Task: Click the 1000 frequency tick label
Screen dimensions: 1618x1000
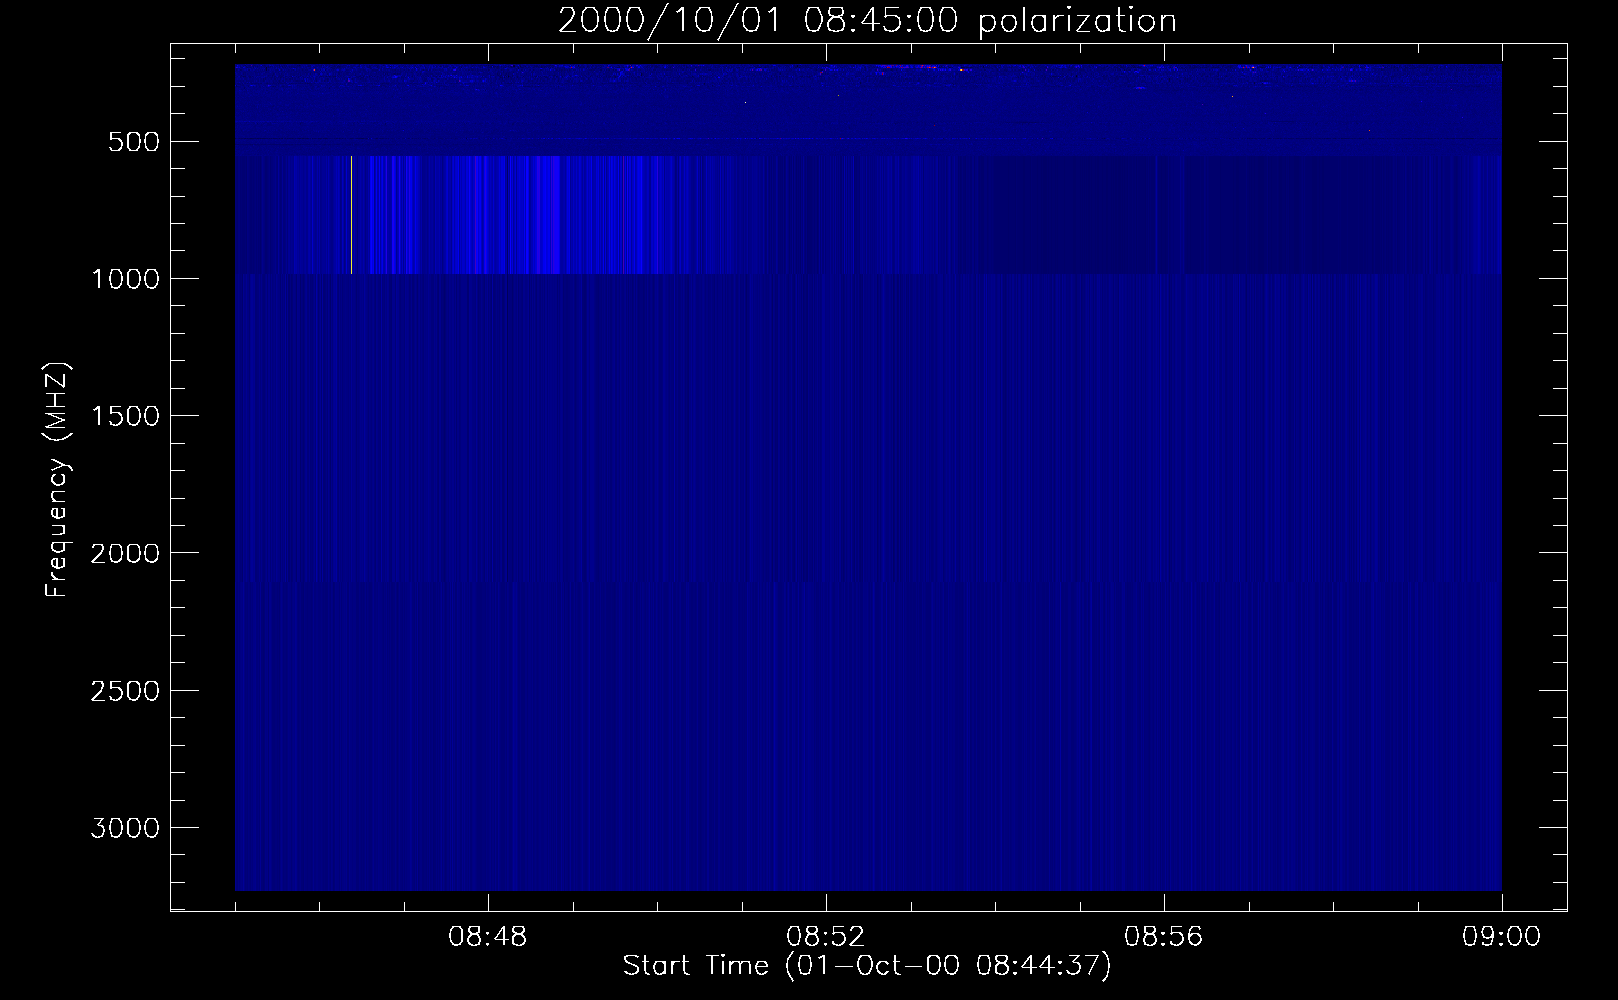Action: pos(125,279)
